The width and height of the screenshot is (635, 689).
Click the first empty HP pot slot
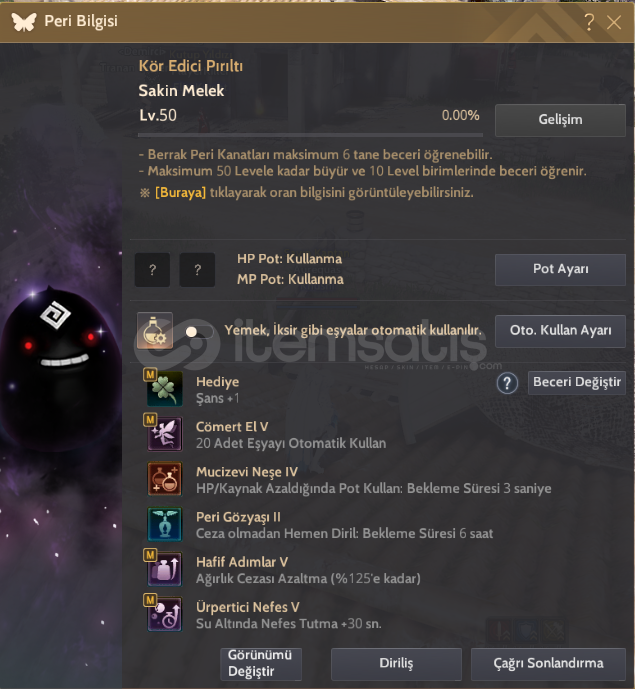tap(152, 270)
